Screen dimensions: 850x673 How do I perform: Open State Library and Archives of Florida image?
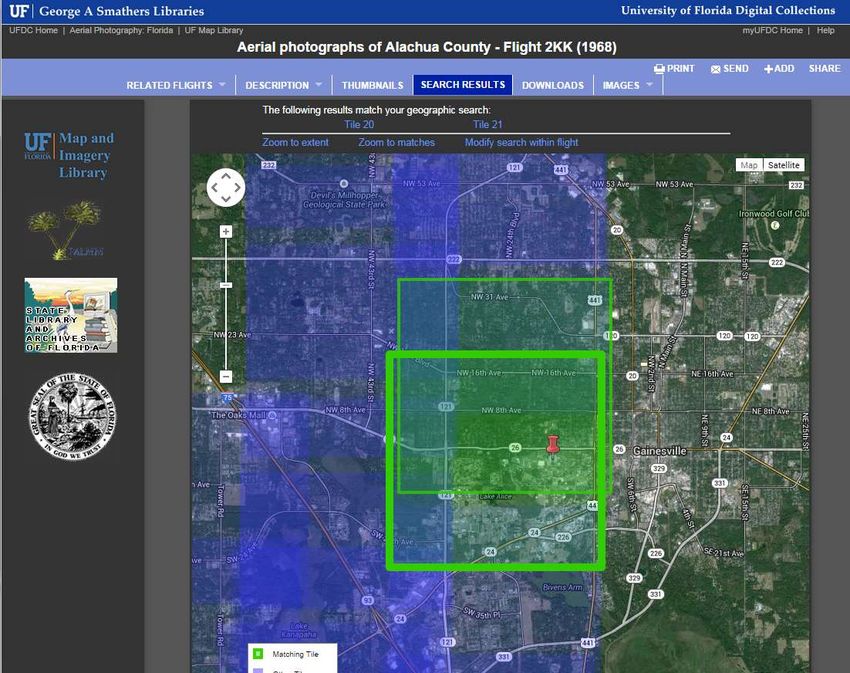pyautogui.click(x=70, y=315)
